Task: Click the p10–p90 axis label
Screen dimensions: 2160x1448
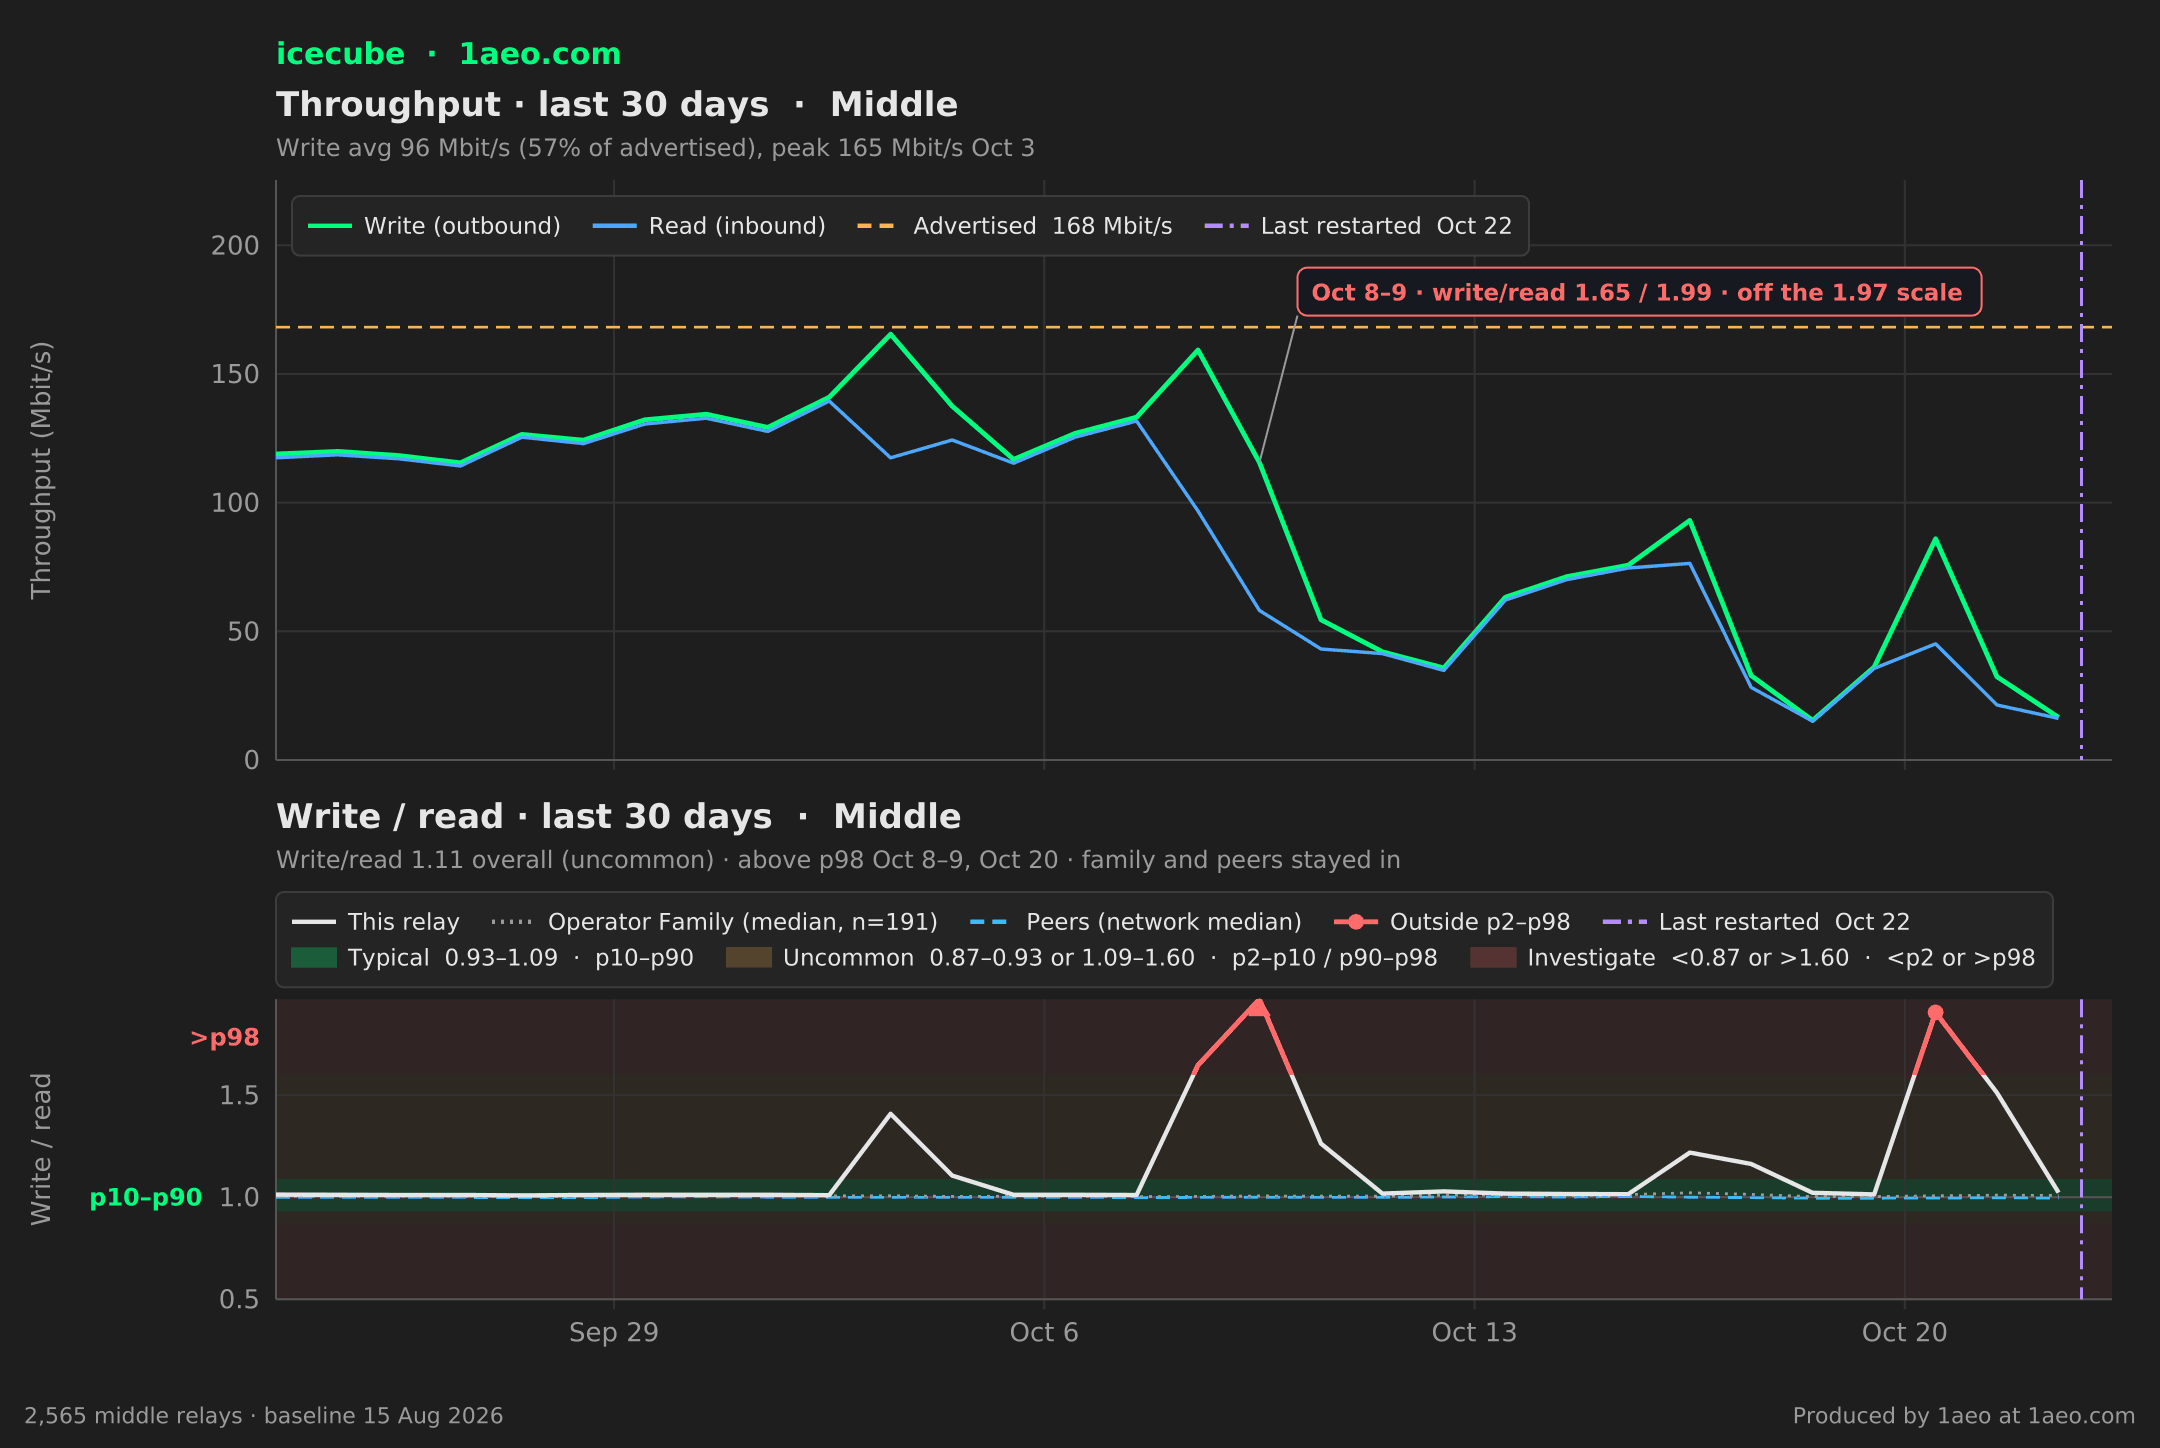Action: (x=146, y=1198)
